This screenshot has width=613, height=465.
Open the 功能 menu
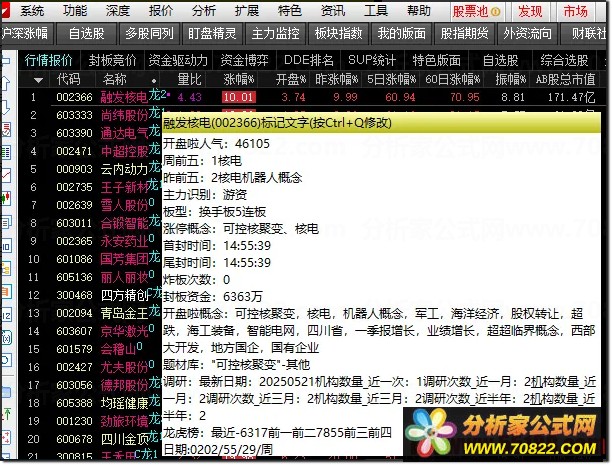click(x=75, y=10)
